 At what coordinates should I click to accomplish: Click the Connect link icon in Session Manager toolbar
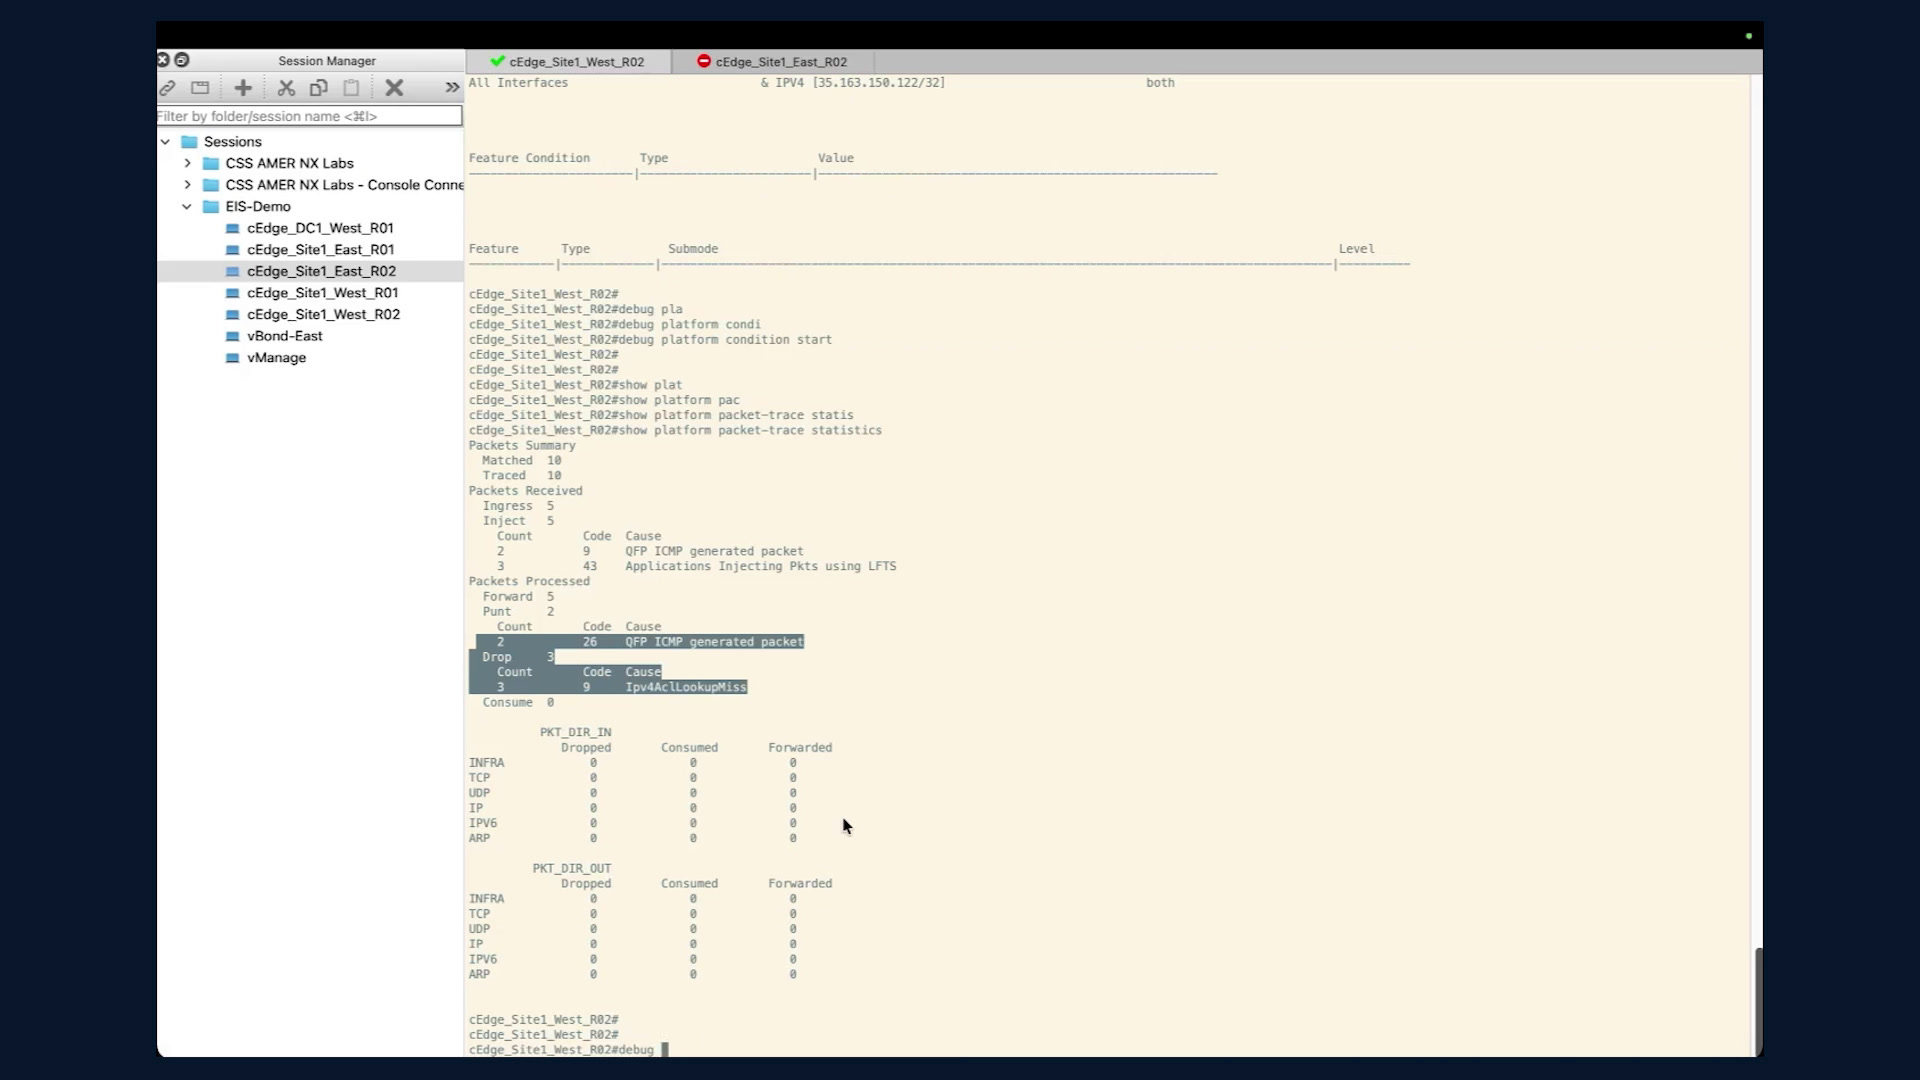coord(167,88)
